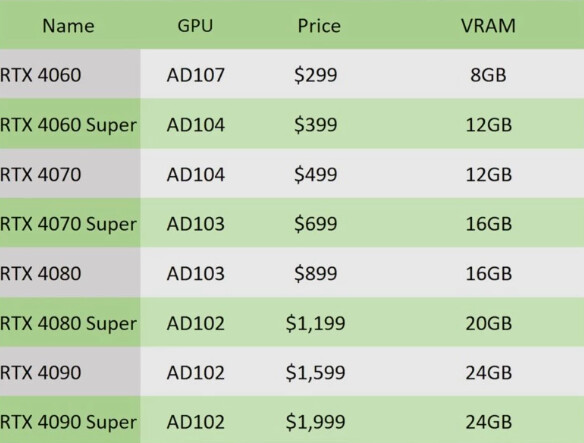Click the RTX 4090 Super row label

pyautogui.click(x=69, y=422)
